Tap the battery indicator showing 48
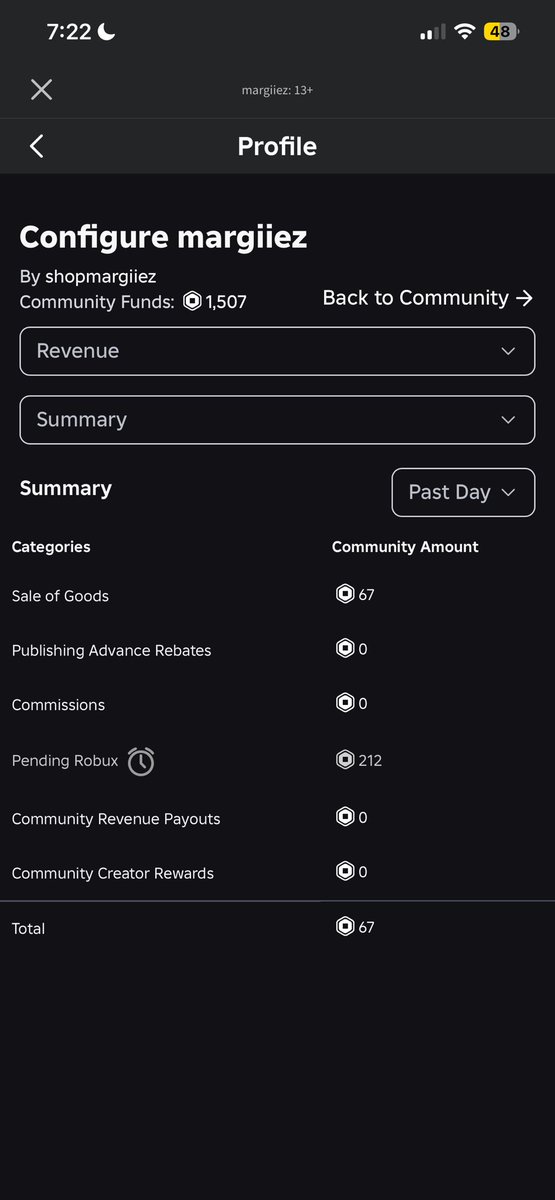Image resolution: width=555 pixels, height=1200 pixels. (501, 32)
